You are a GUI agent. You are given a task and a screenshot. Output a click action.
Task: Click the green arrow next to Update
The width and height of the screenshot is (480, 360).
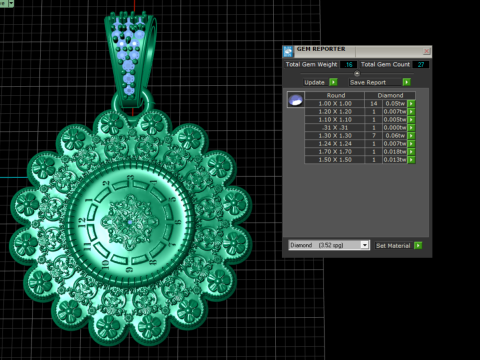333,82
